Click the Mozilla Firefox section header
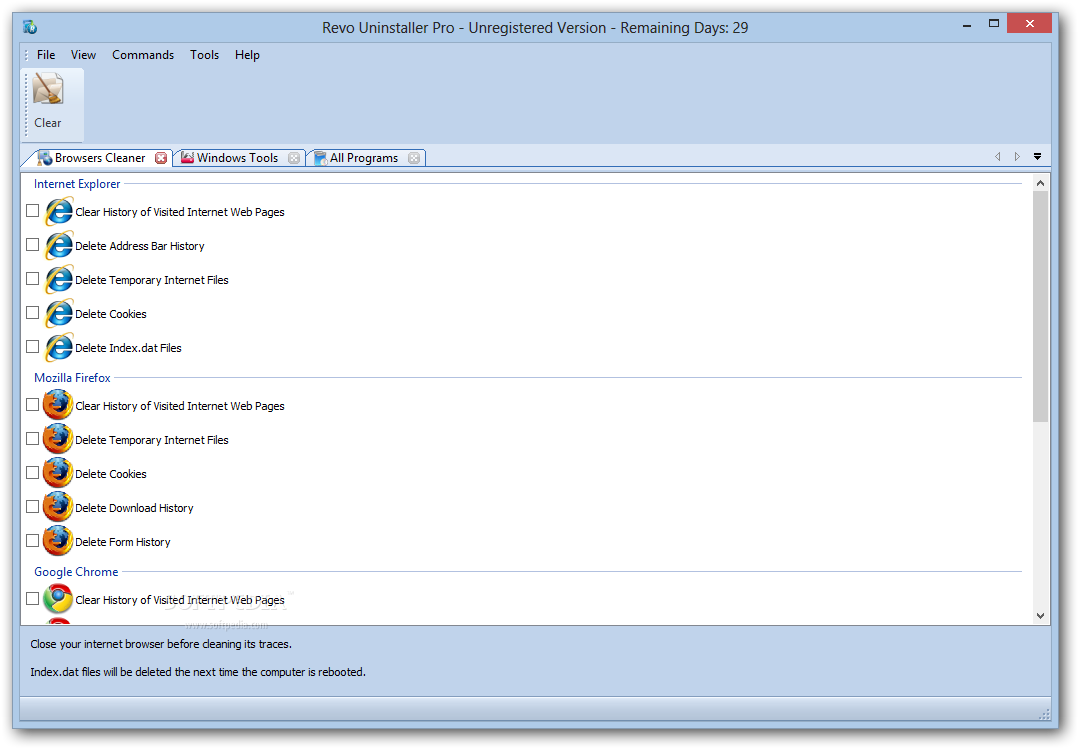The image size is (1079, 749). pyautogui.click(x=72, y=378)
